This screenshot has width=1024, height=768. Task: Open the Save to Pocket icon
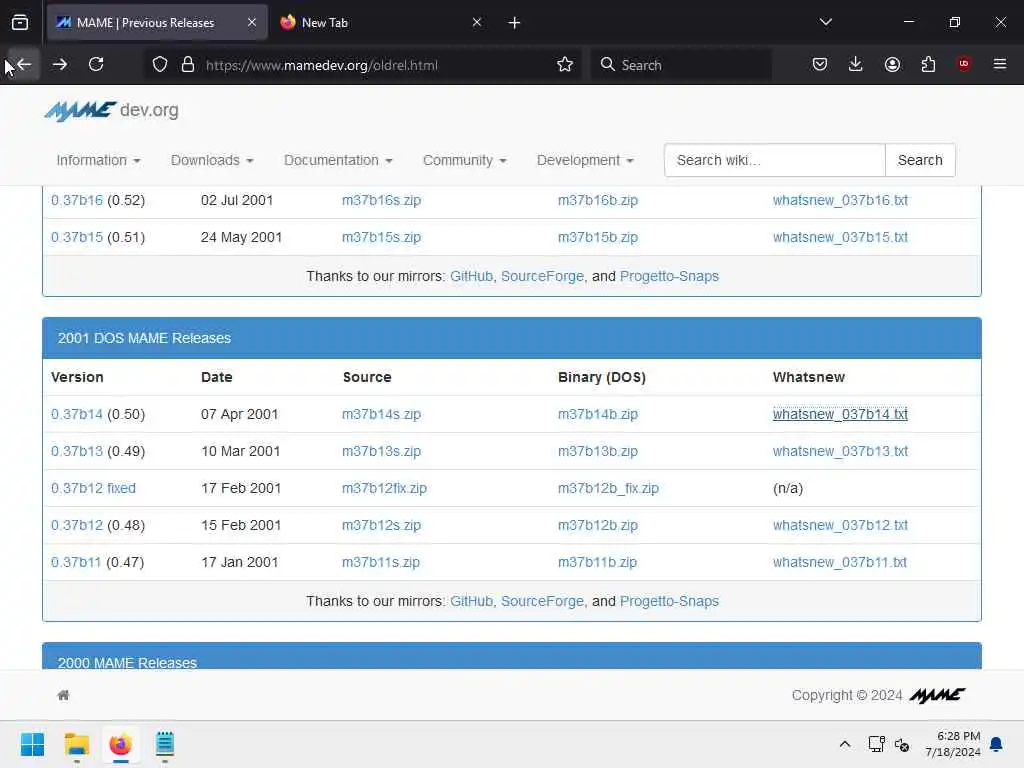[820, 65]
